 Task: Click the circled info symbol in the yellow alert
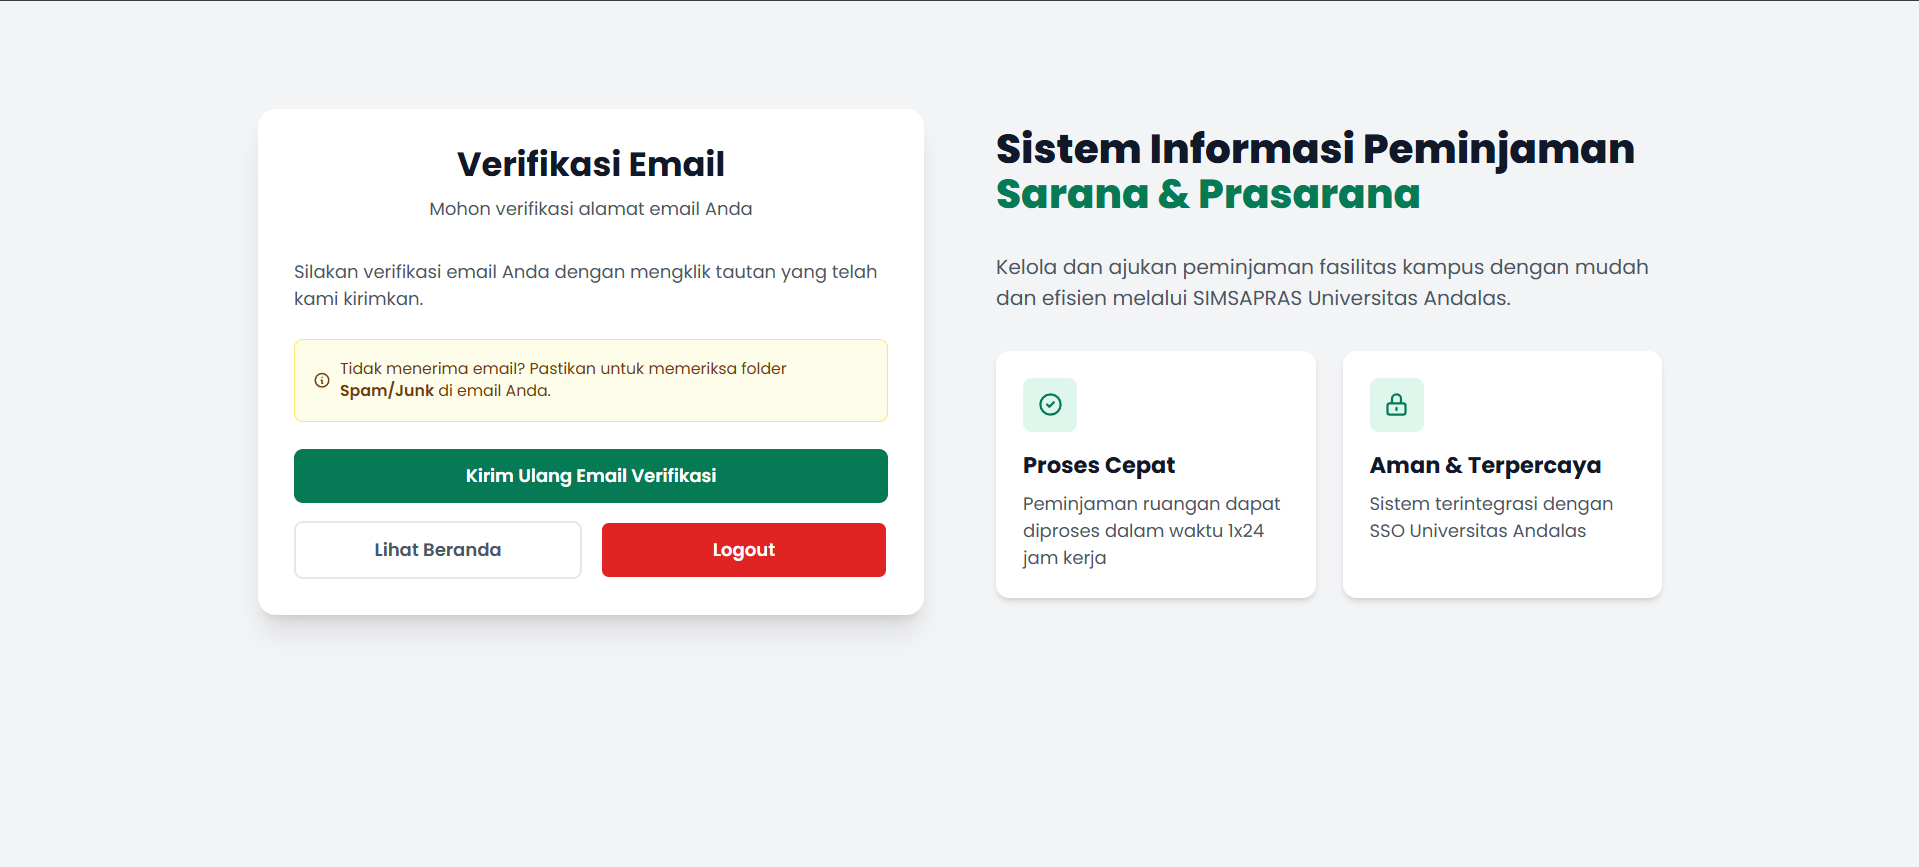point(321,380)
